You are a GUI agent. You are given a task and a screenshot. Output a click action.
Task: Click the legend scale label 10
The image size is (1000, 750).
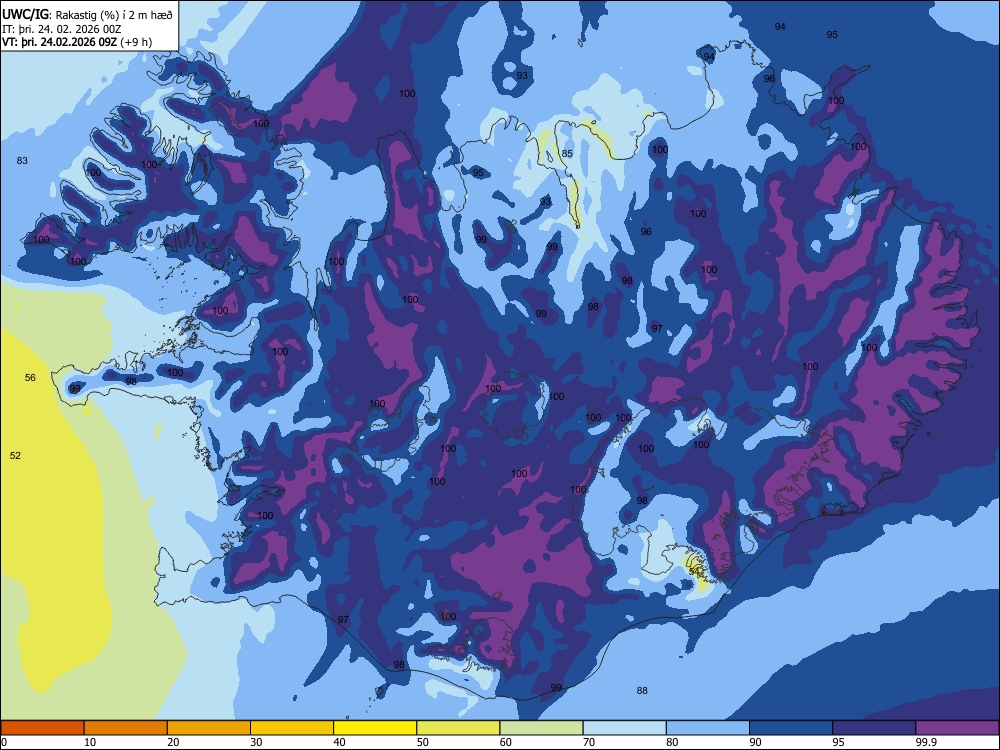[90, 742]
